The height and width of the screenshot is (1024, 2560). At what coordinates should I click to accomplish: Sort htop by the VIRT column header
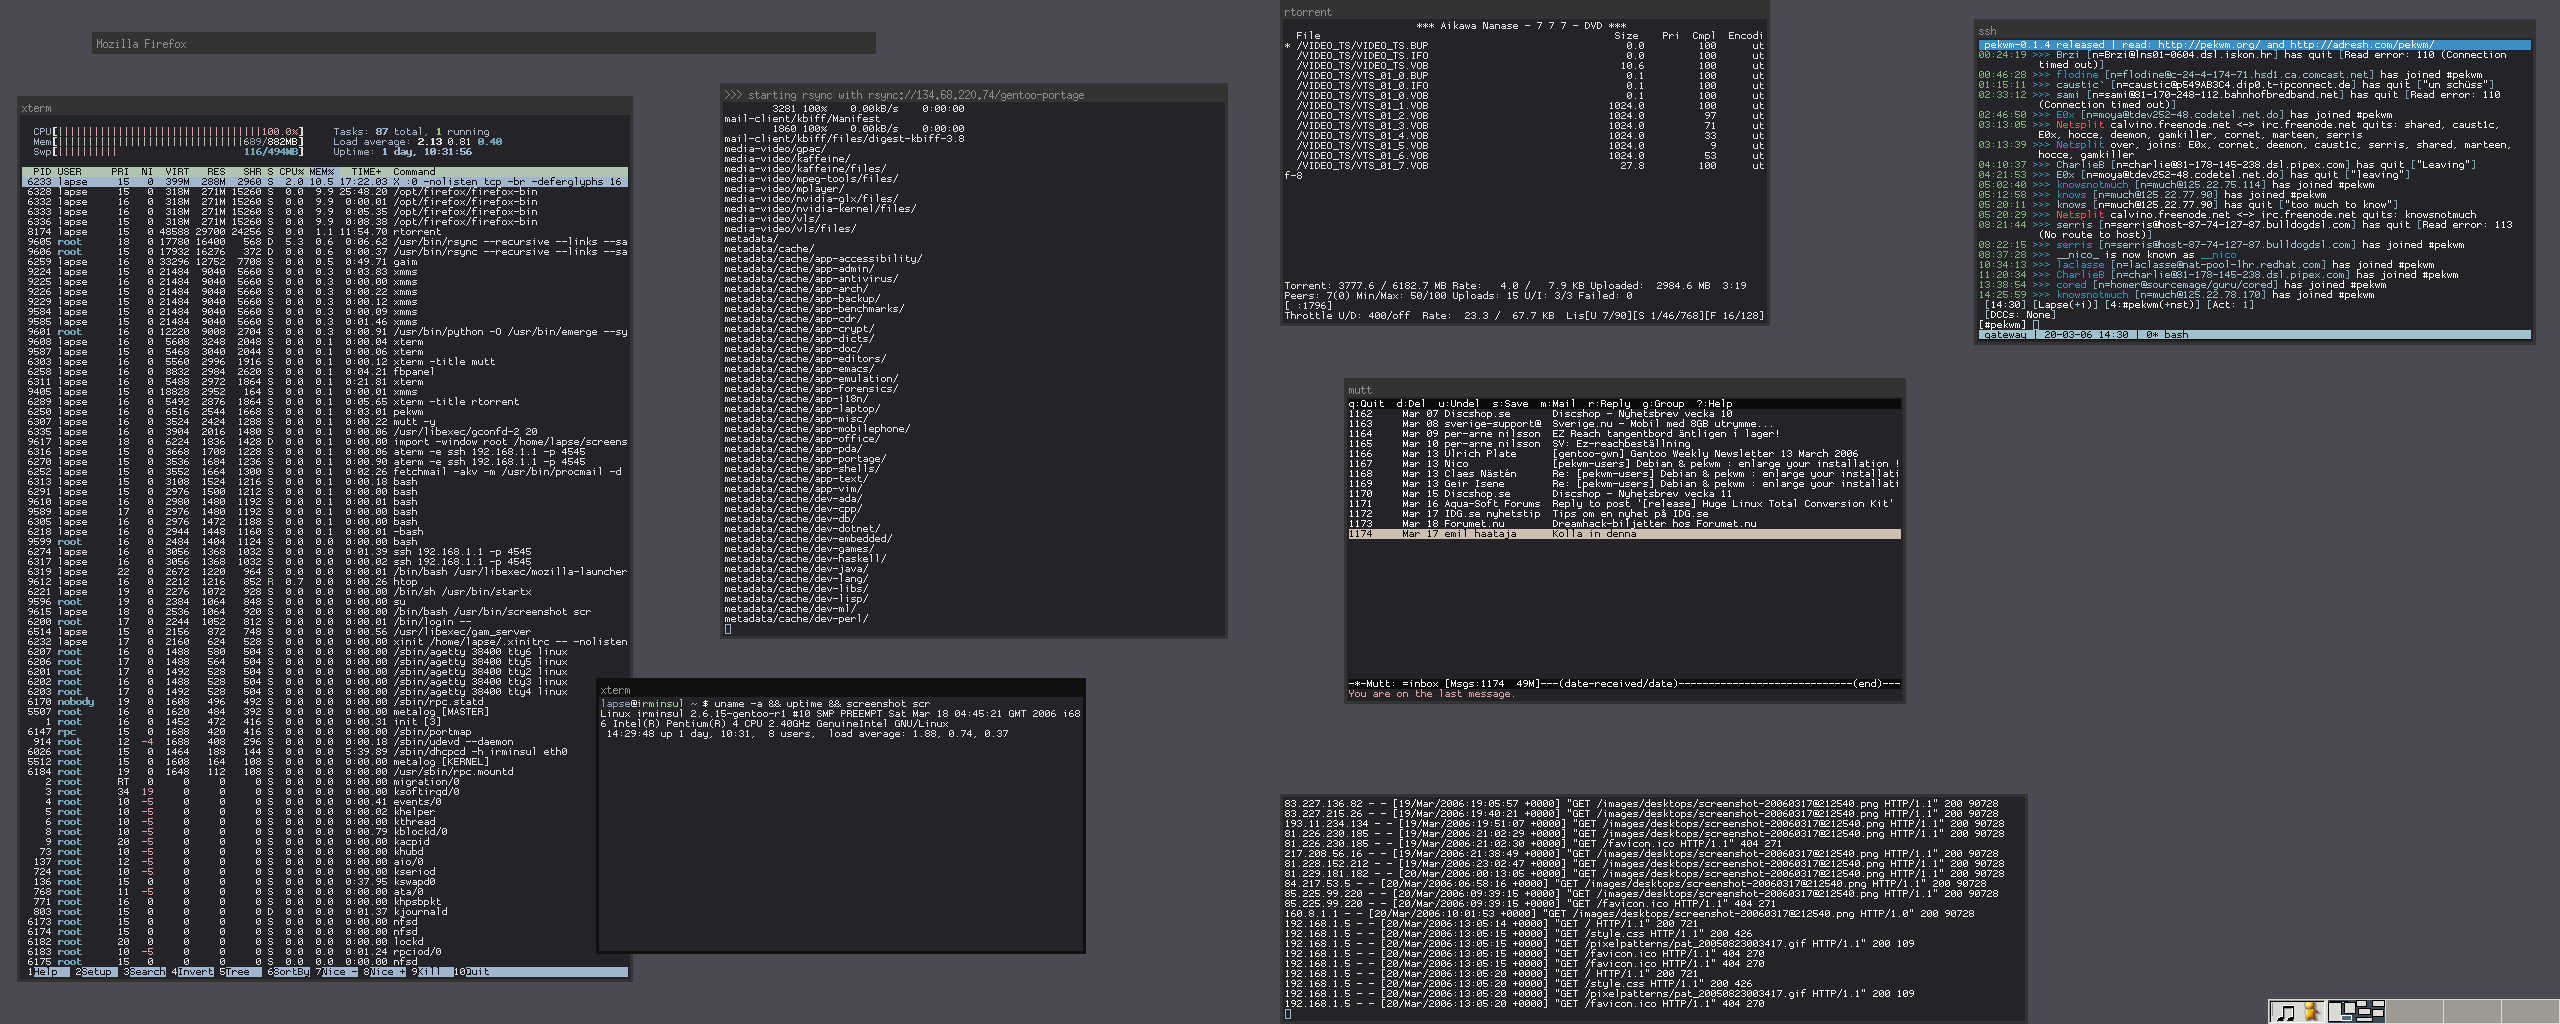pos(177,171)
